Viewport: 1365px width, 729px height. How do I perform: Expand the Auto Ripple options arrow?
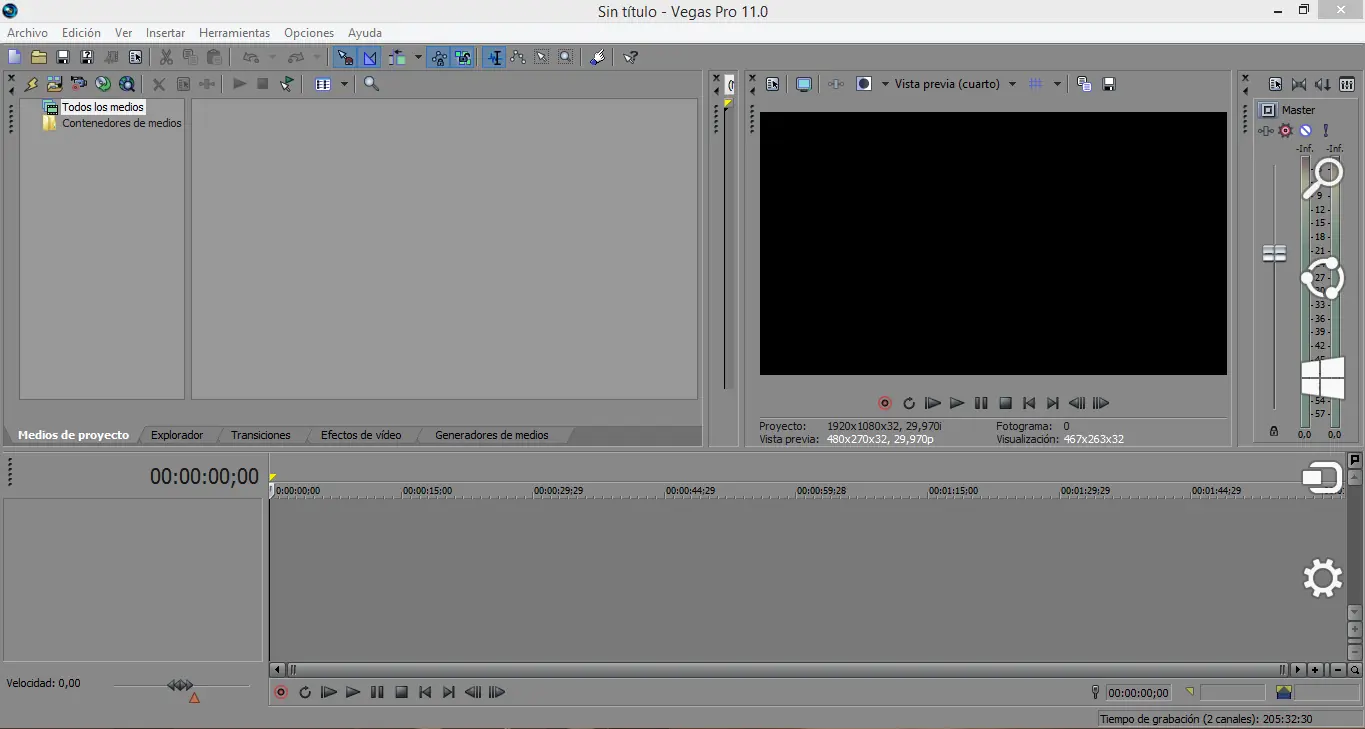pos(418,57)
